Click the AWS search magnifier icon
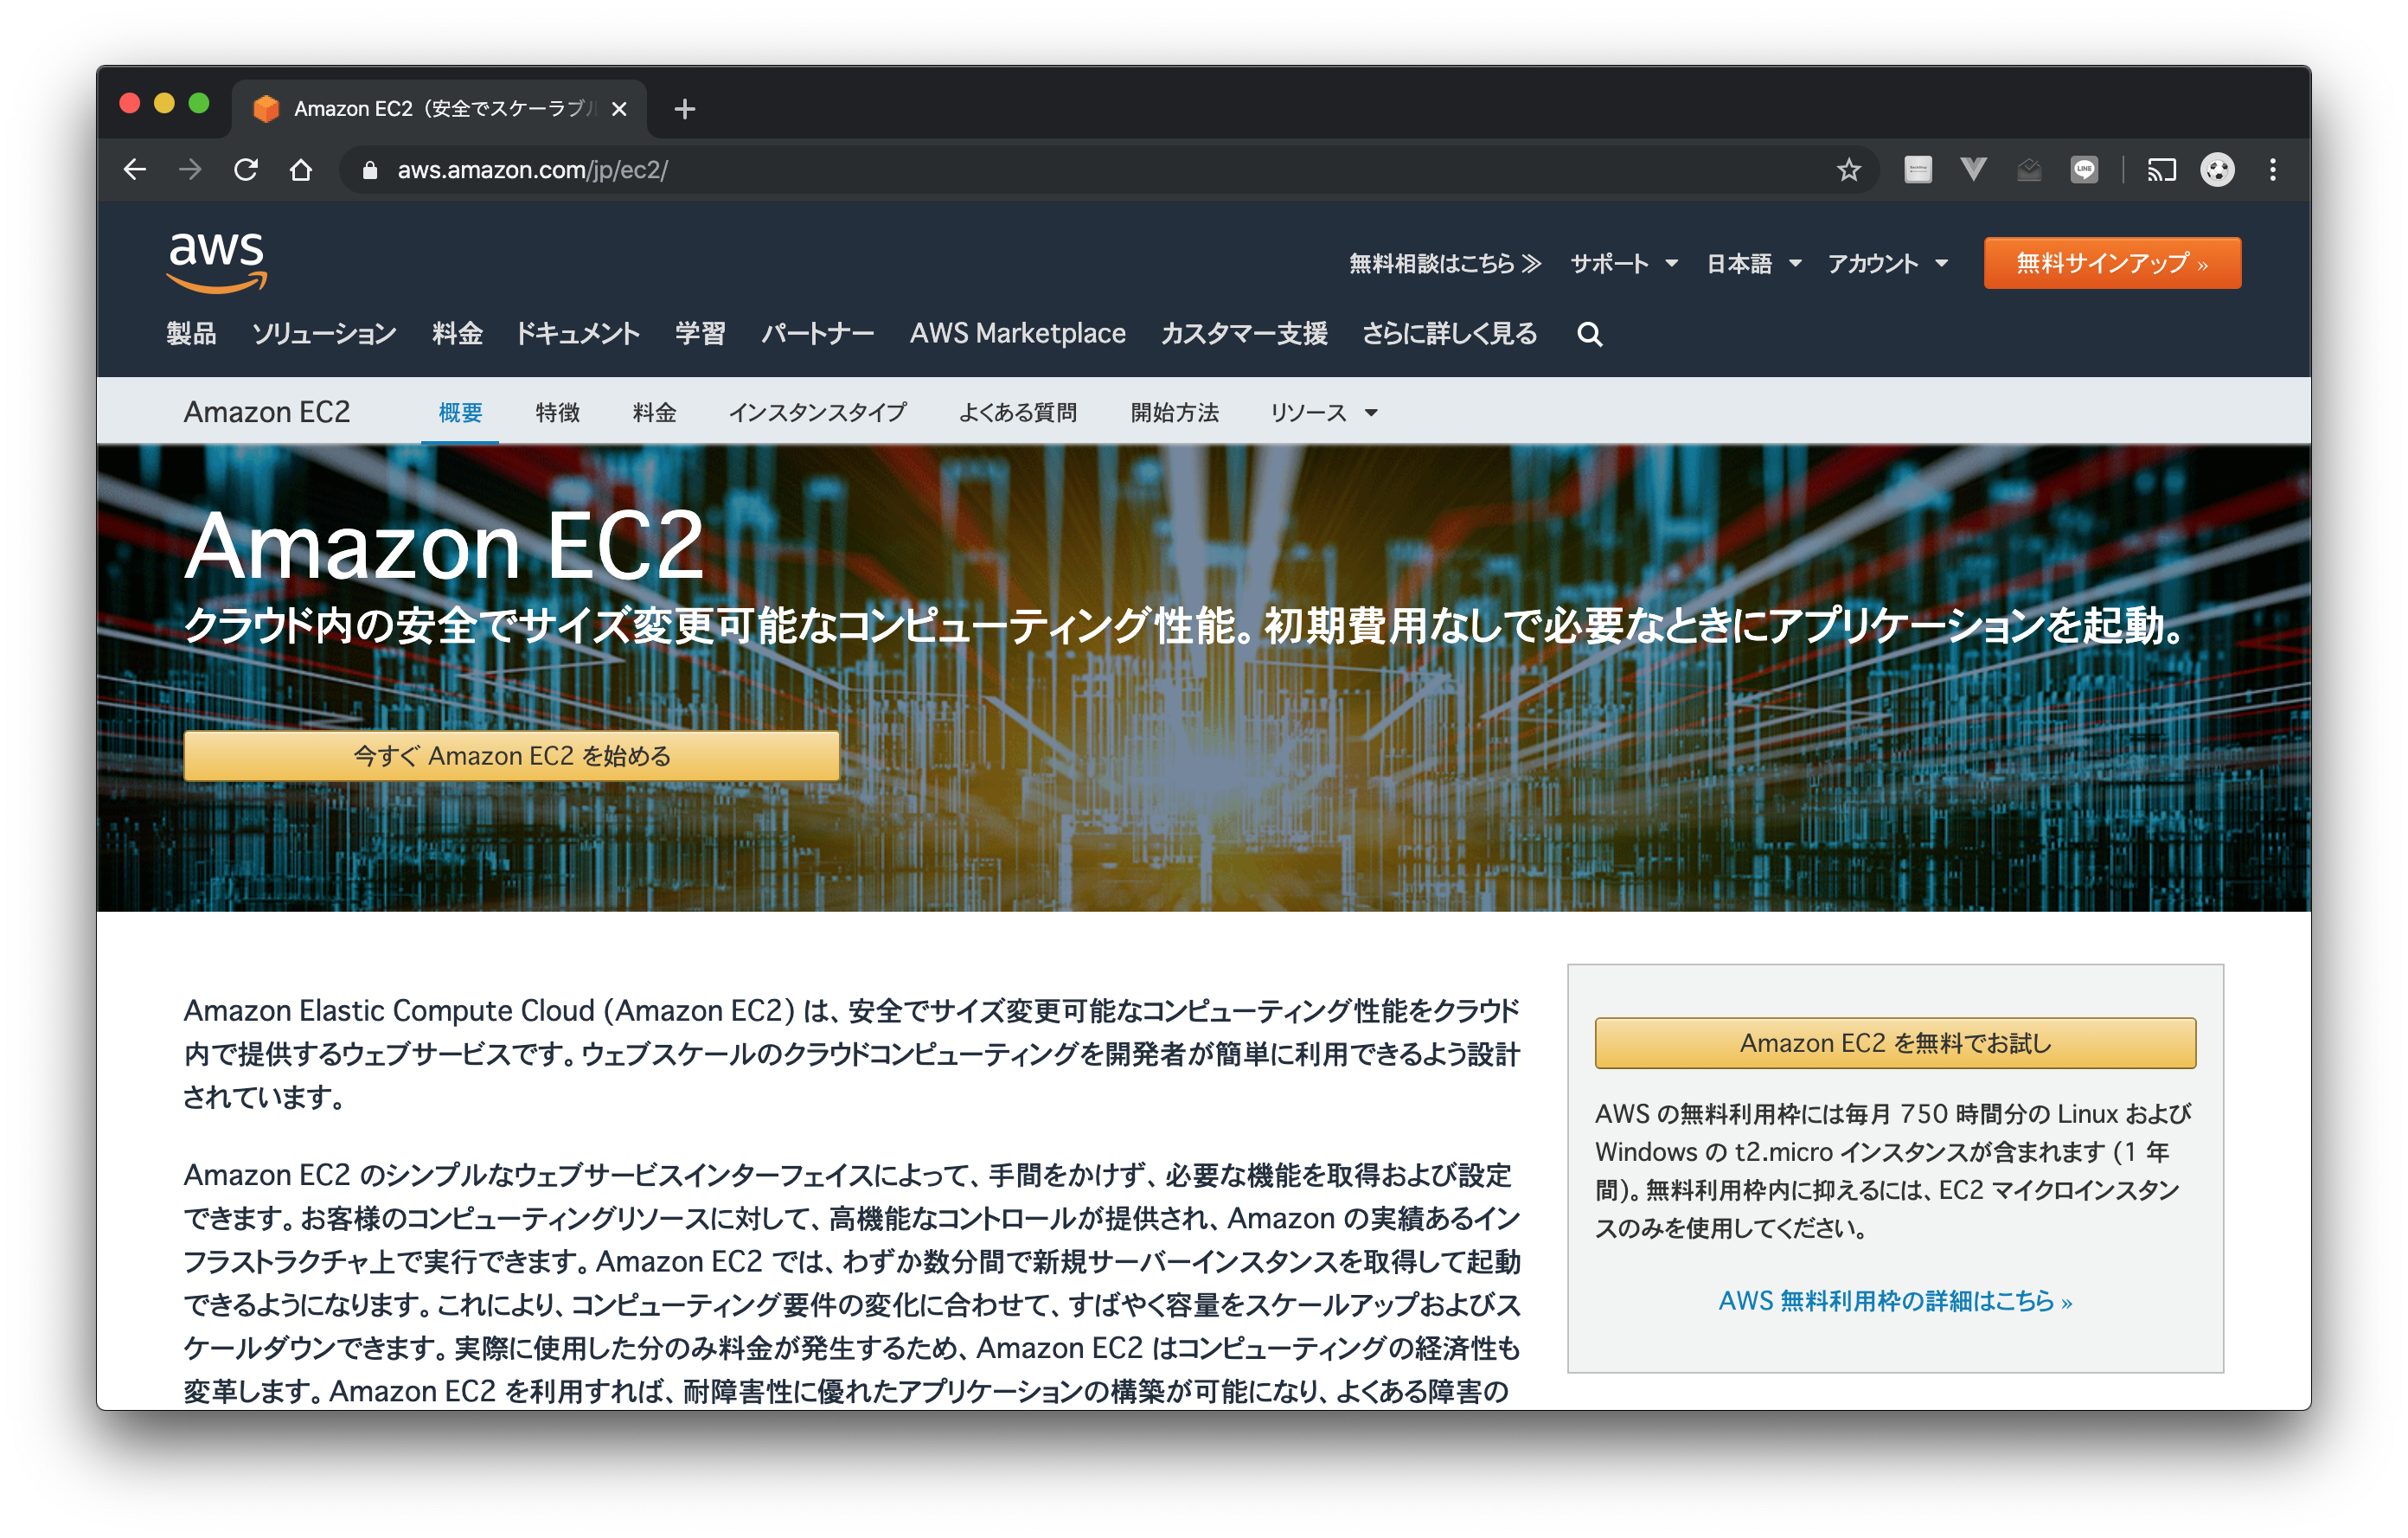This screenshot has width=2408, height=1538. 1590,334
